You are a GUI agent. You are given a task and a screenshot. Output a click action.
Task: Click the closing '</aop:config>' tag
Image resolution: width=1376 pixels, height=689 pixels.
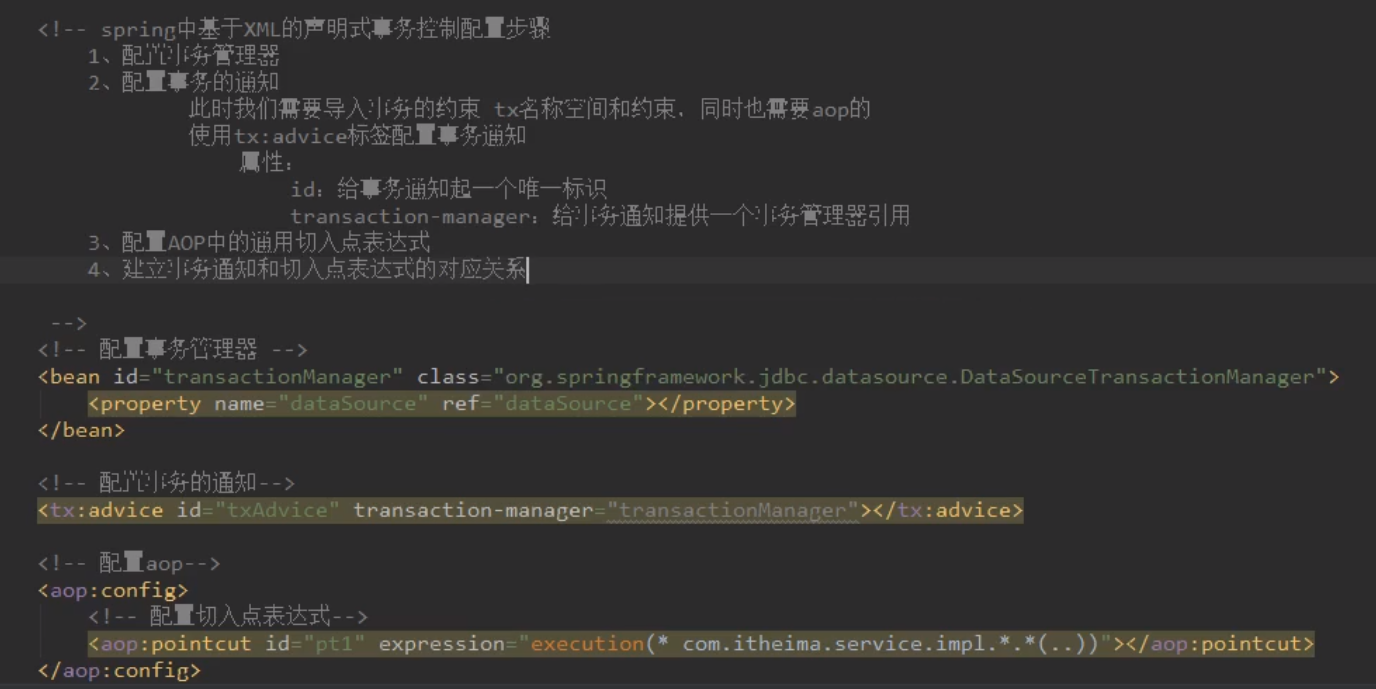[120, 670]
